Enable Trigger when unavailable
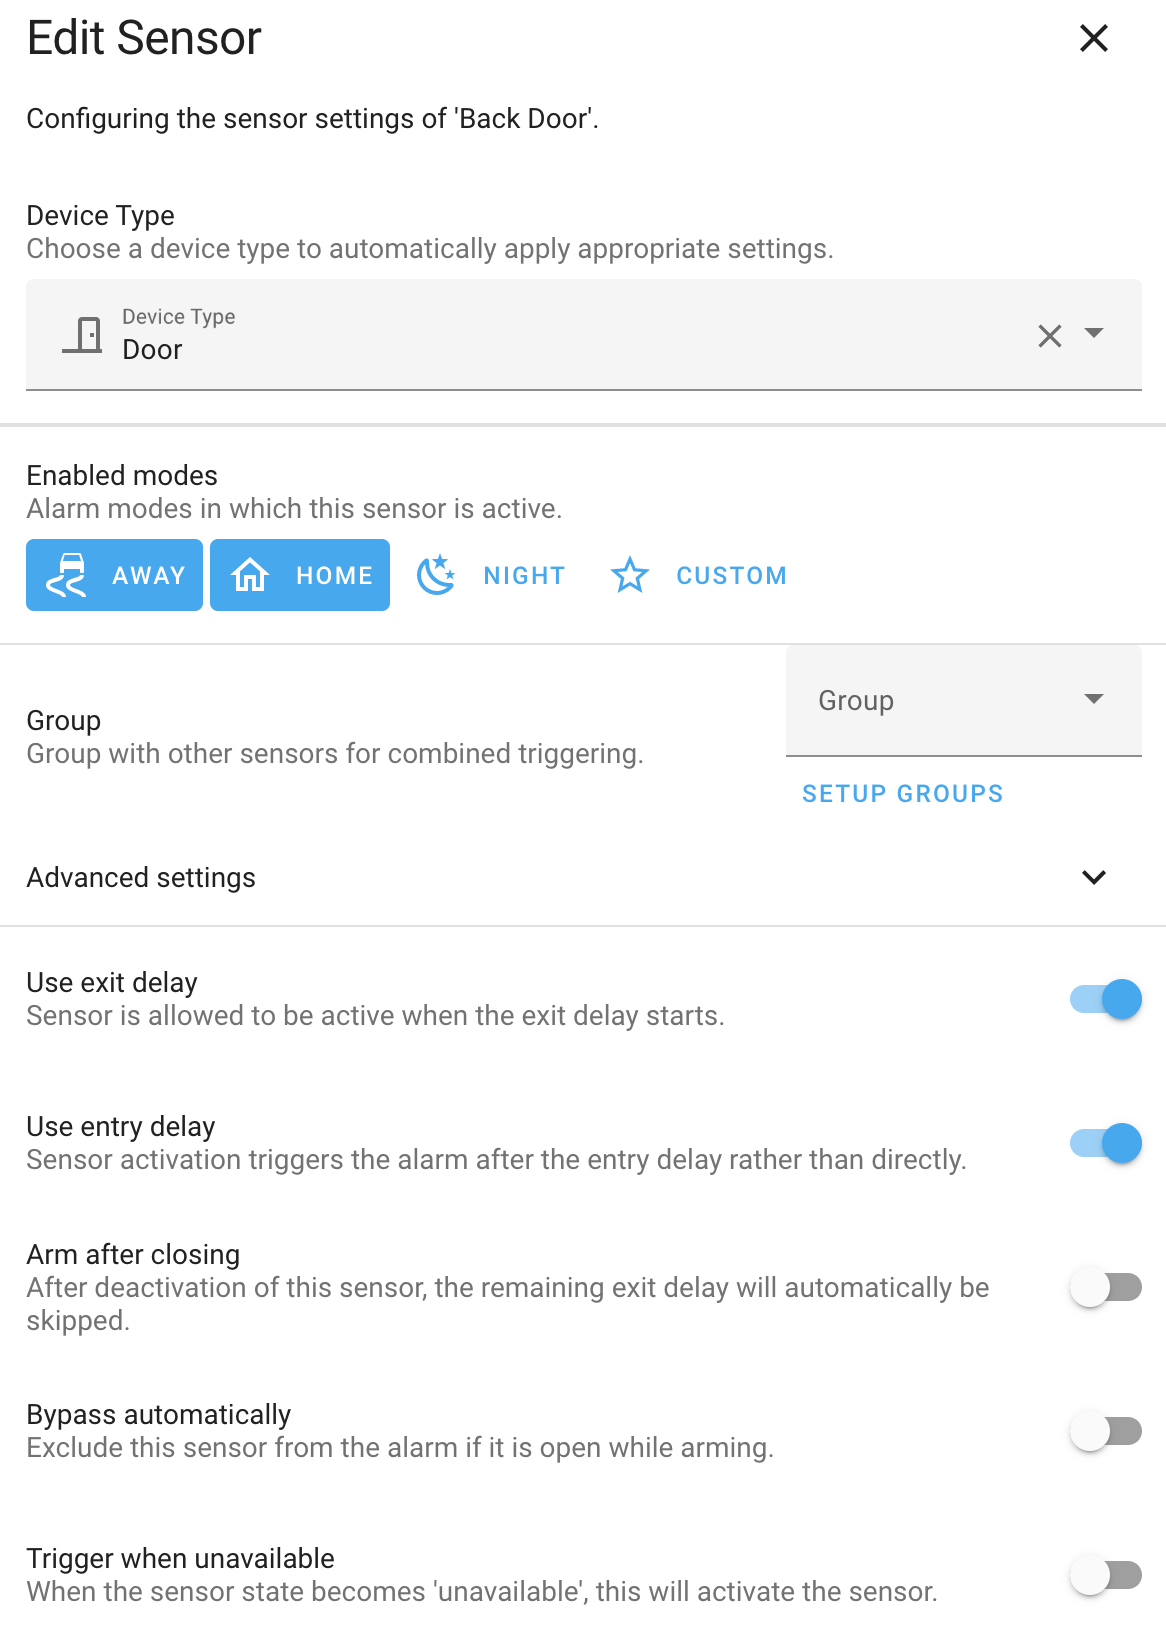The width and height of the screenshot is (1166, 1632). 1104,1575
